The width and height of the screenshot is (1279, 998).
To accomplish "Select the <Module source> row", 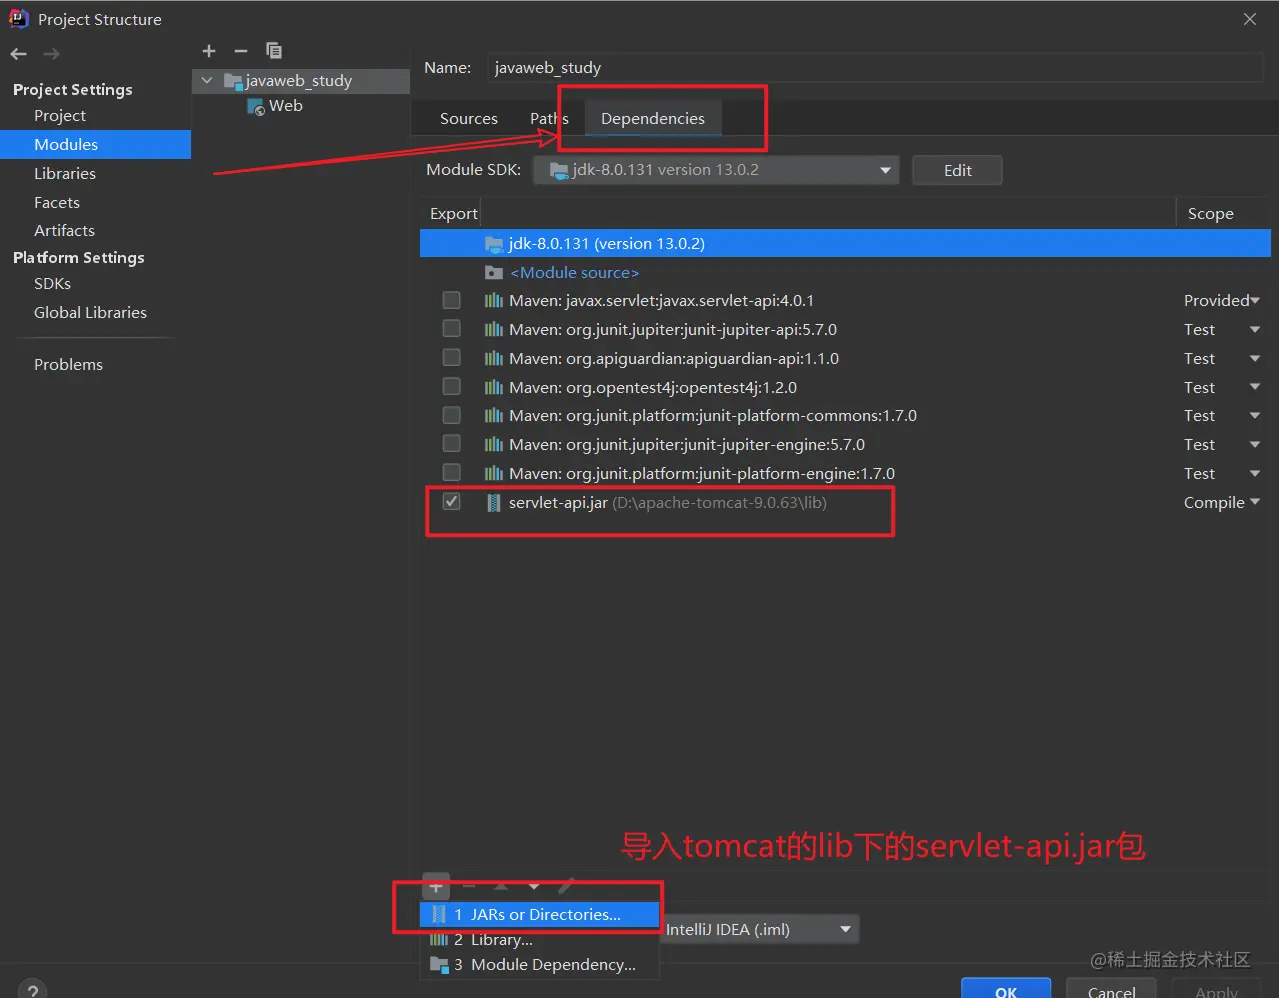I will pyautogui.click(x=845, y=272).
